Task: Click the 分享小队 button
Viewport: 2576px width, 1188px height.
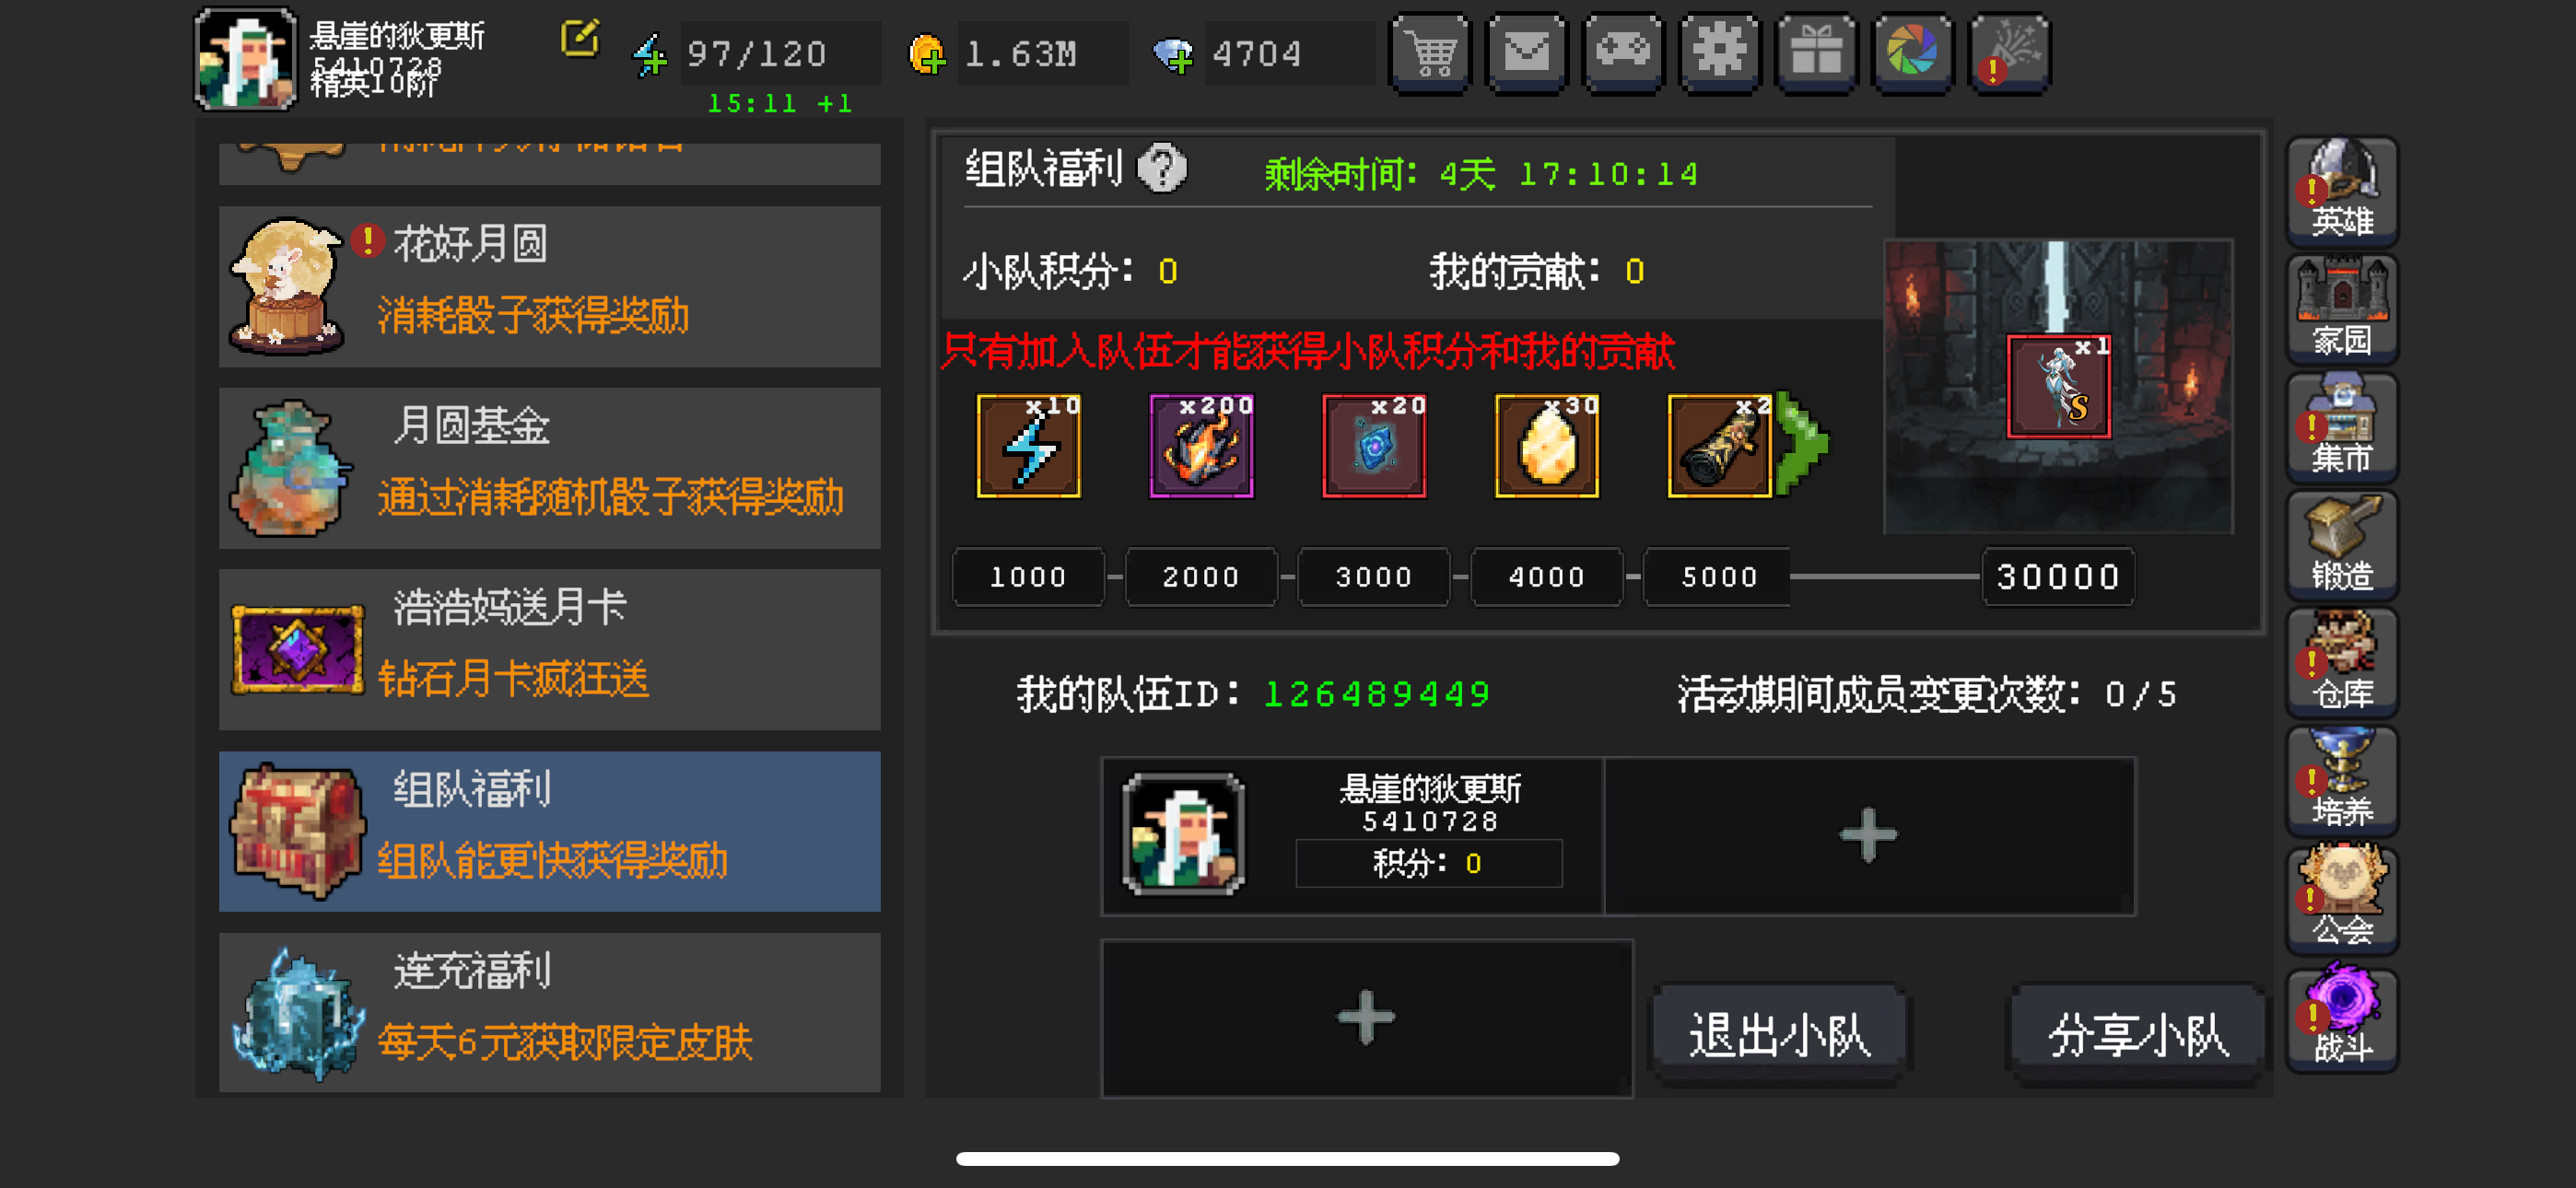Action: [2138, 1034]
